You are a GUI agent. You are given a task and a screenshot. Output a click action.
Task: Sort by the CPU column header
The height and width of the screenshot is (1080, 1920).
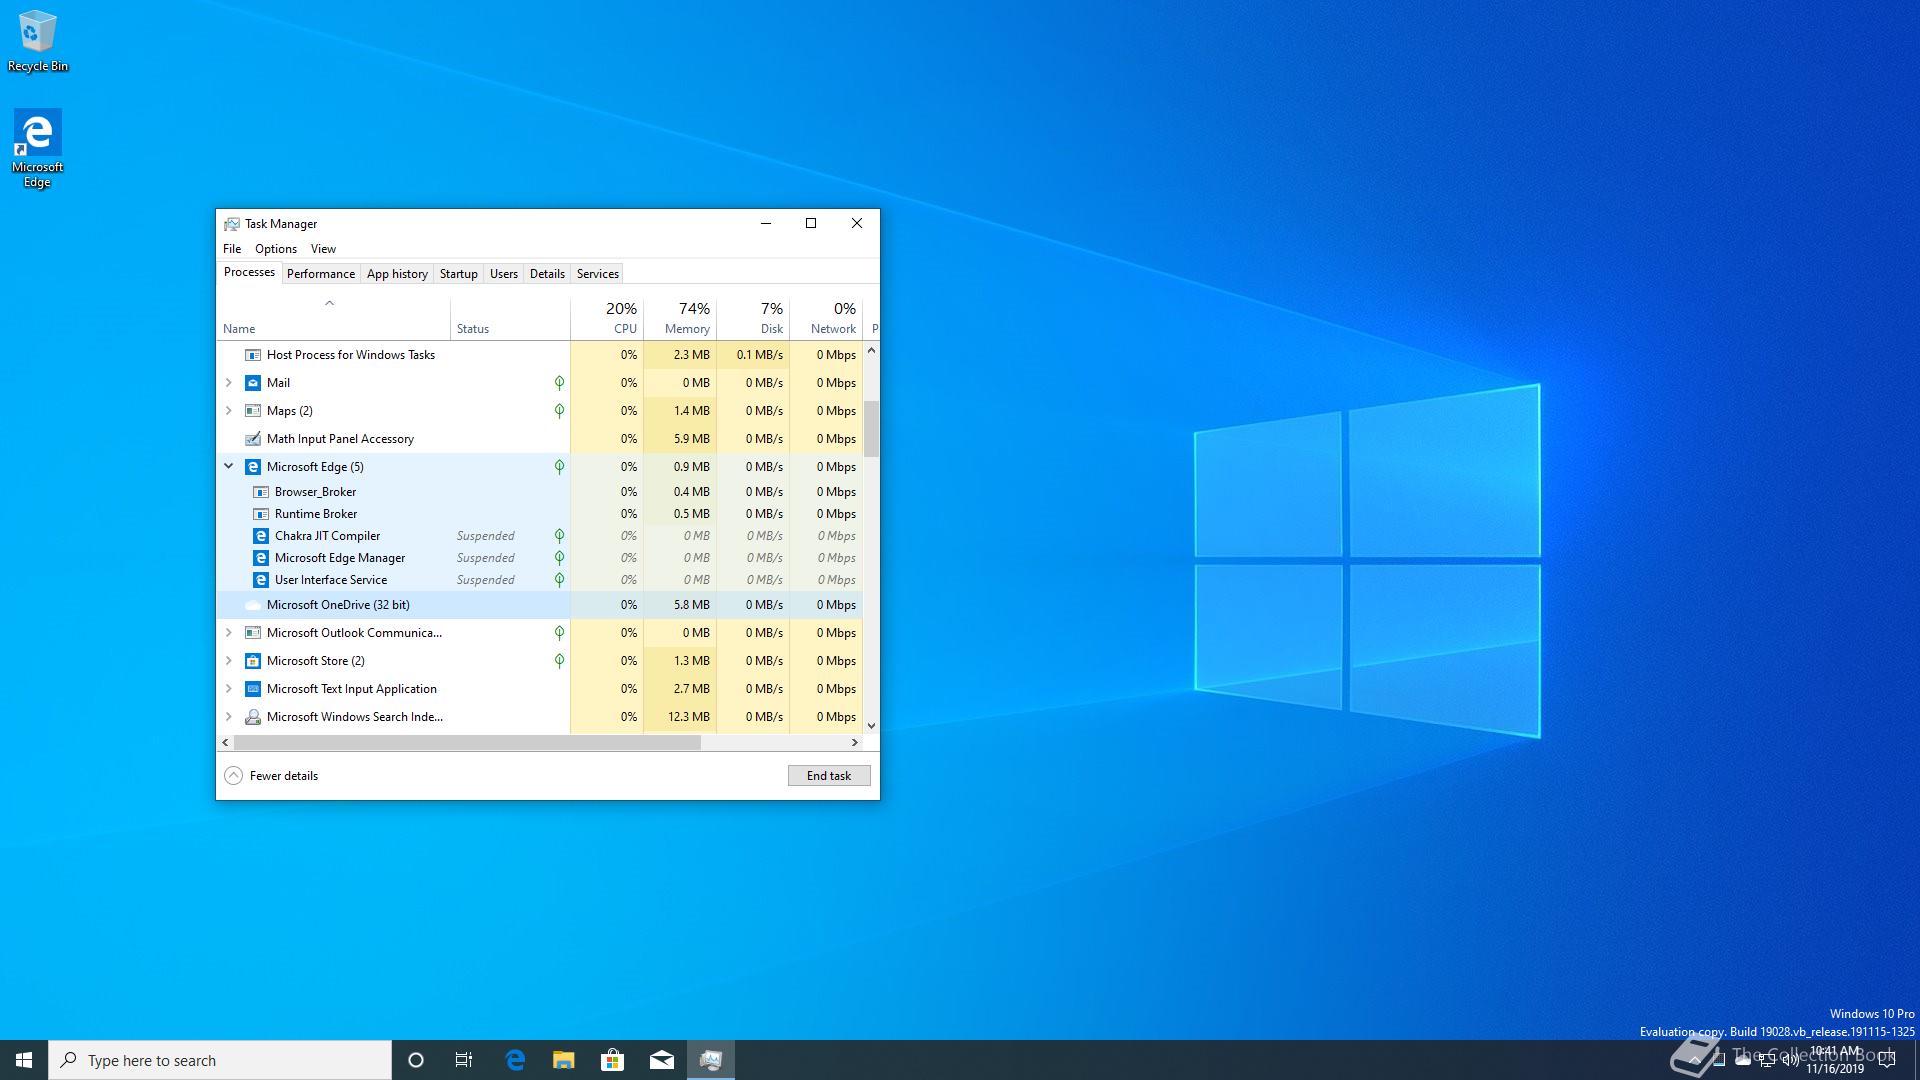pos(607,319)
